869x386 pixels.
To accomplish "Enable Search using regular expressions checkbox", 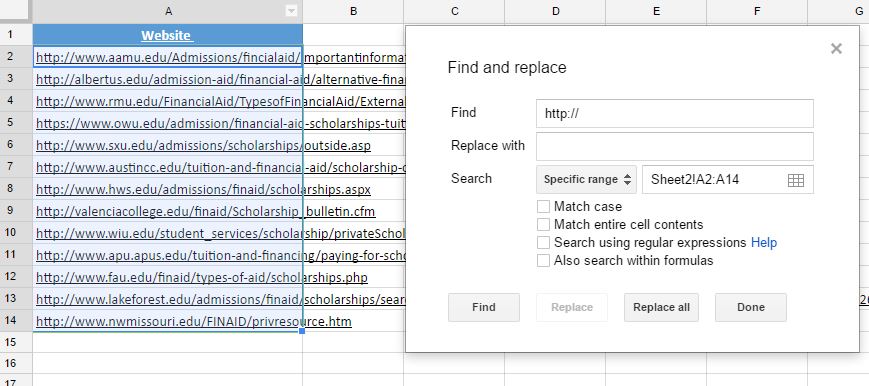I will pos(543,242).
